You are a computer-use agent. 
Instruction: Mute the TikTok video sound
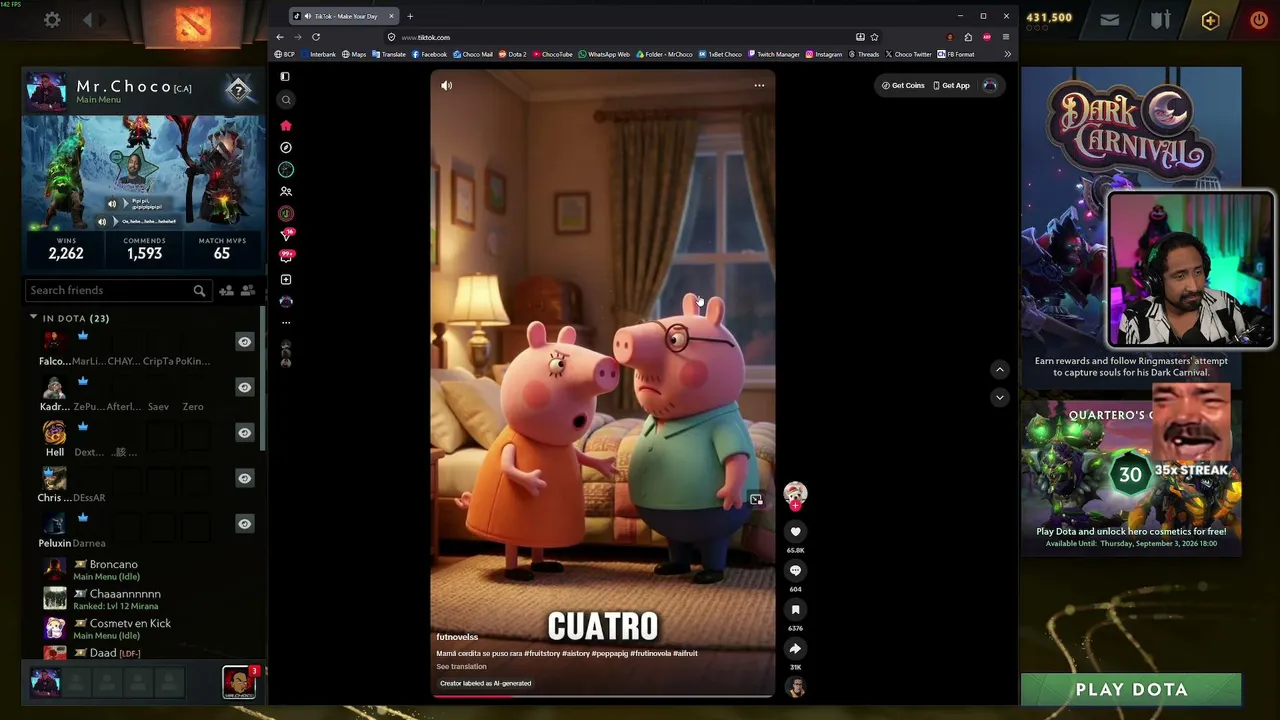(447, 86)
